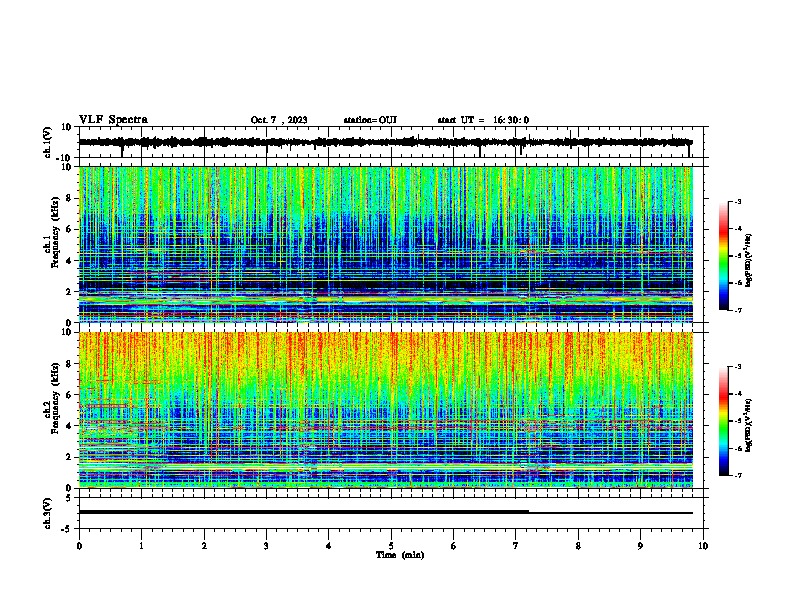
Task: Click time axis tick label "6"
Action: tap(454, 546)
